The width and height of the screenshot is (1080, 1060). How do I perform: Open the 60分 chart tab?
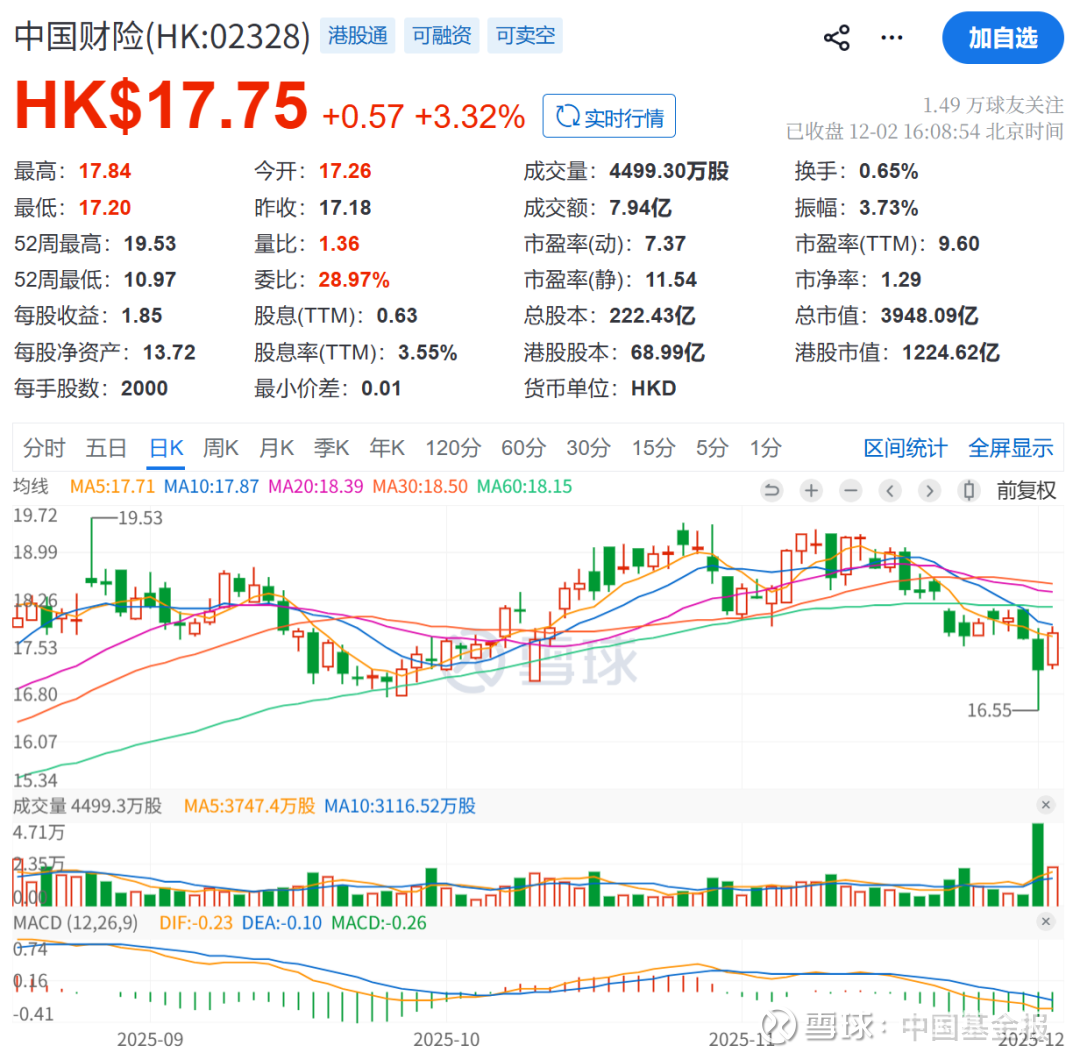pos(523,448)
